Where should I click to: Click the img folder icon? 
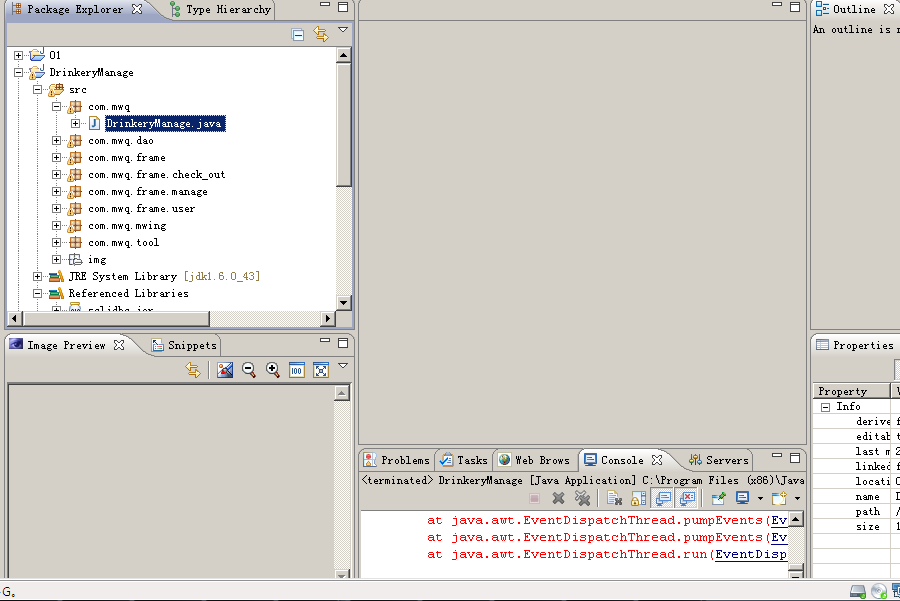(75, 259)
